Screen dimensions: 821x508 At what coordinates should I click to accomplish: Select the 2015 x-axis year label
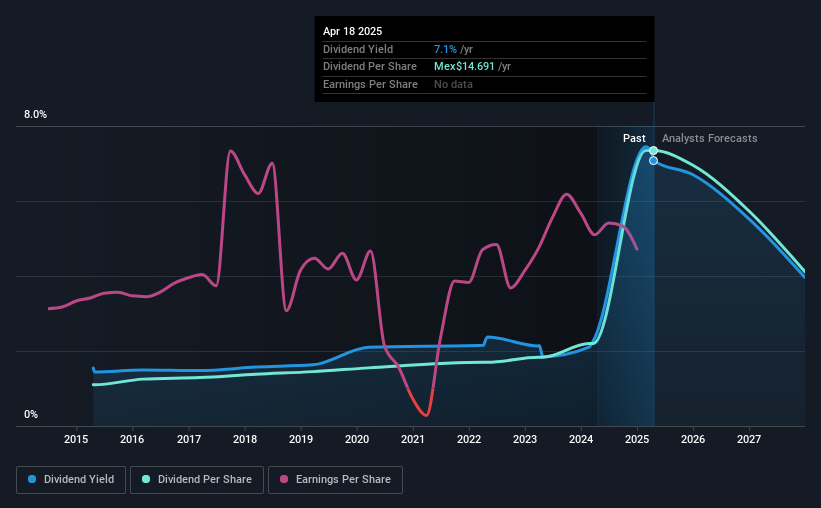(x=77, y=438)
